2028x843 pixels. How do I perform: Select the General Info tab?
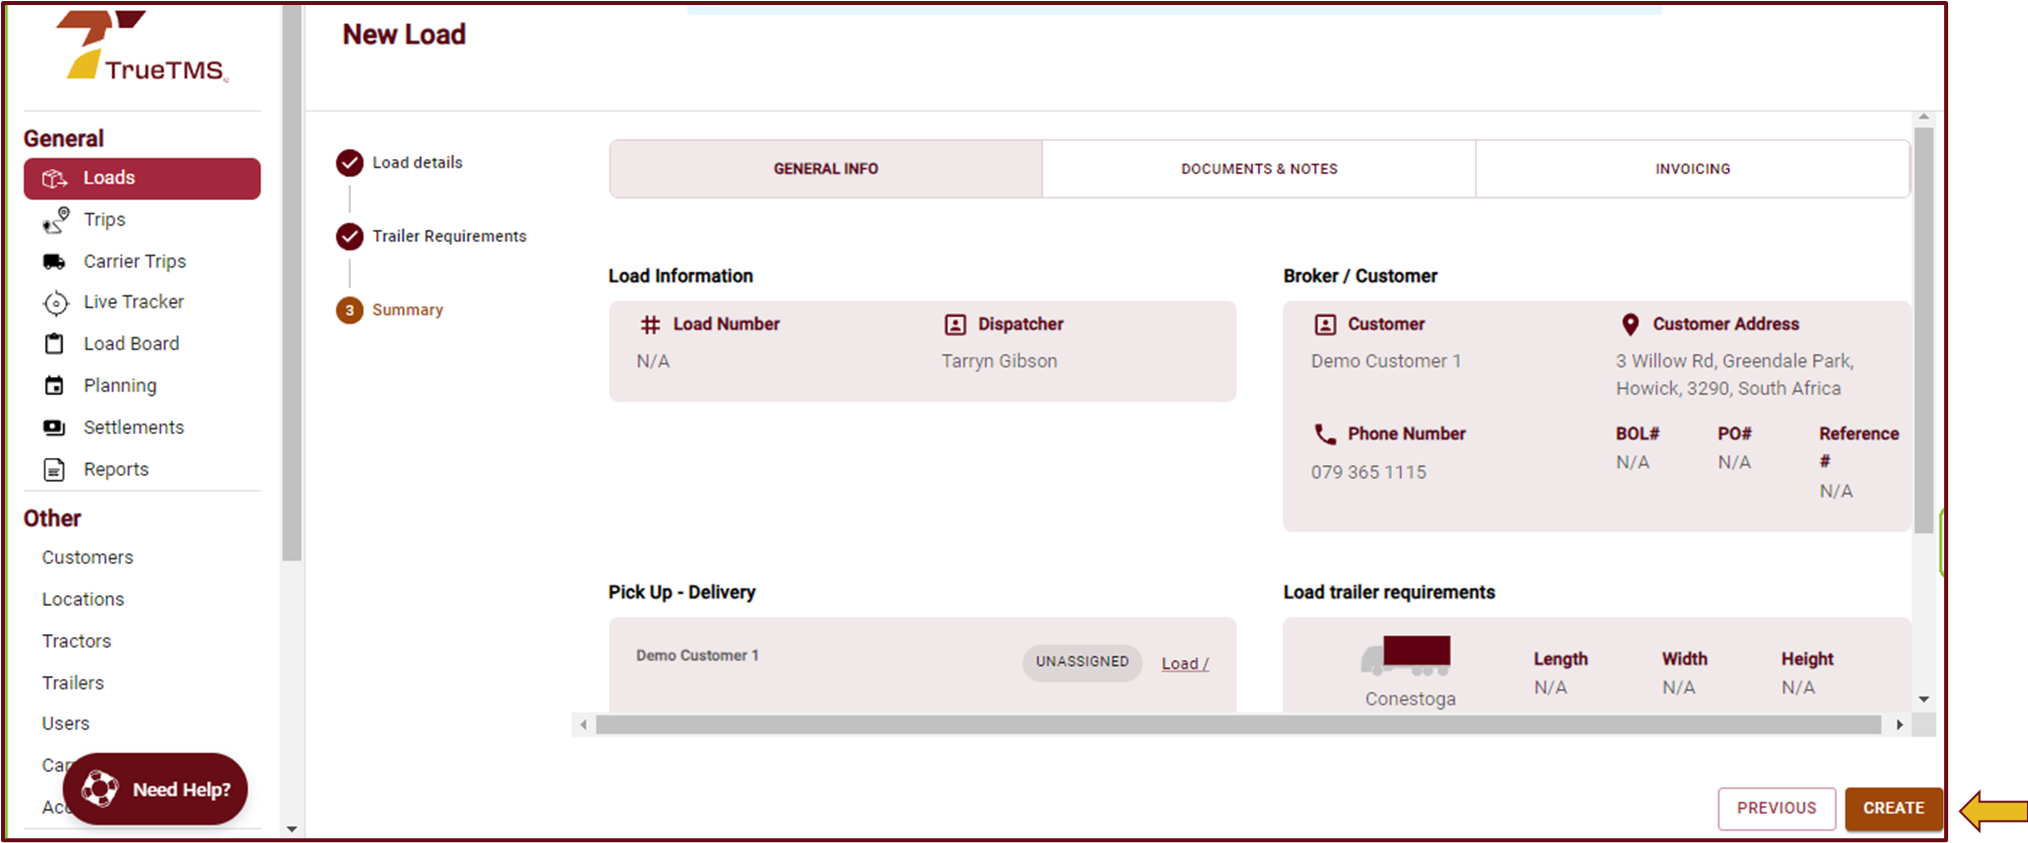[x=825, y=169]
